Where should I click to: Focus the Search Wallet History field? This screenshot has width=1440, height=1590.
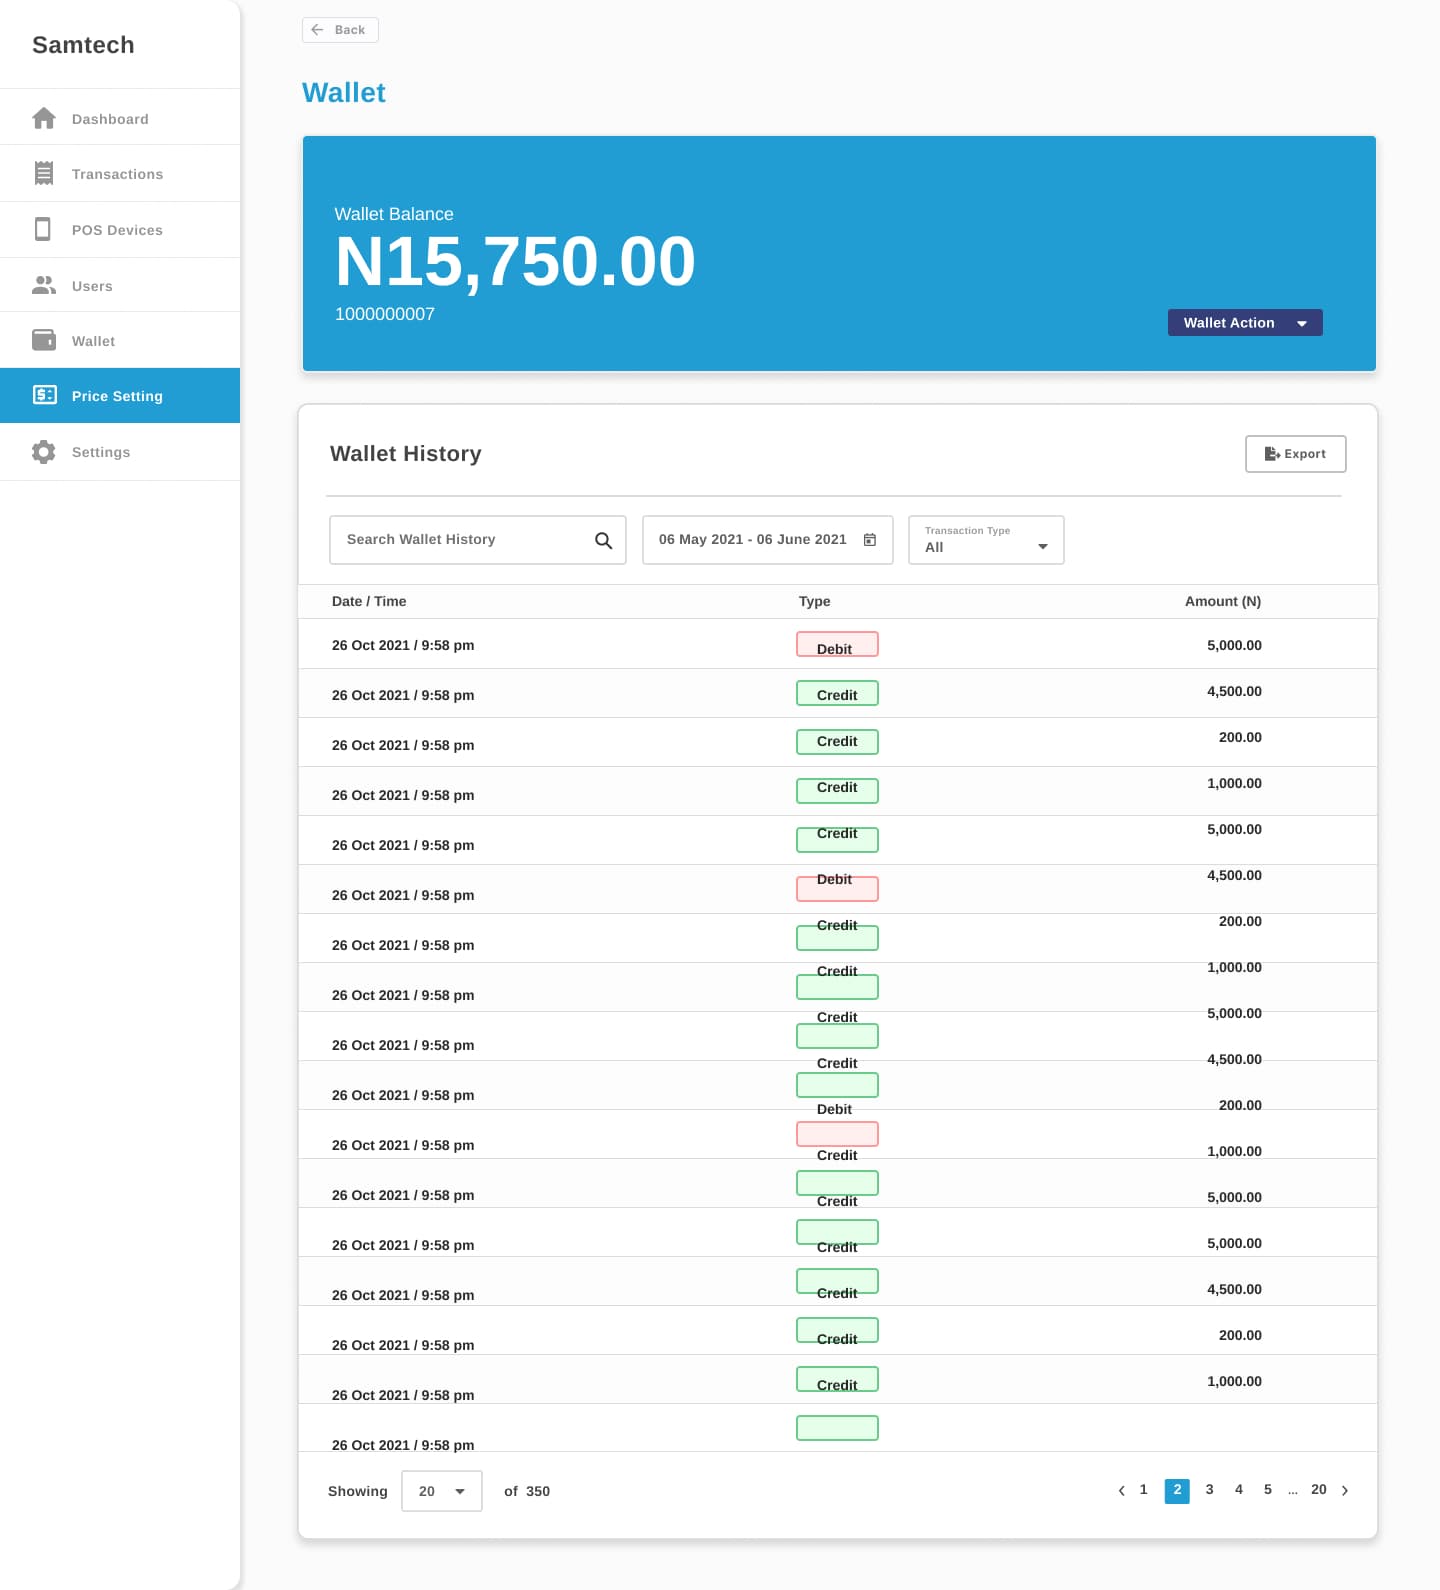pyautogui.click(x=478, y=540)
